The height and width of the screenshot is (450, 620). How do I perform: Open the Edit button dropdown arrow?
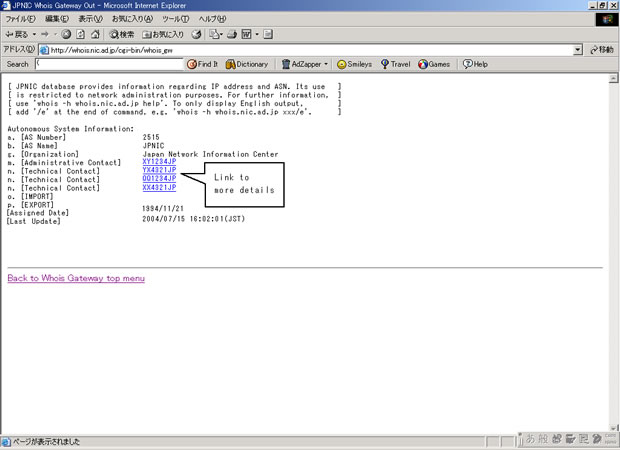[x=257, y=34]
